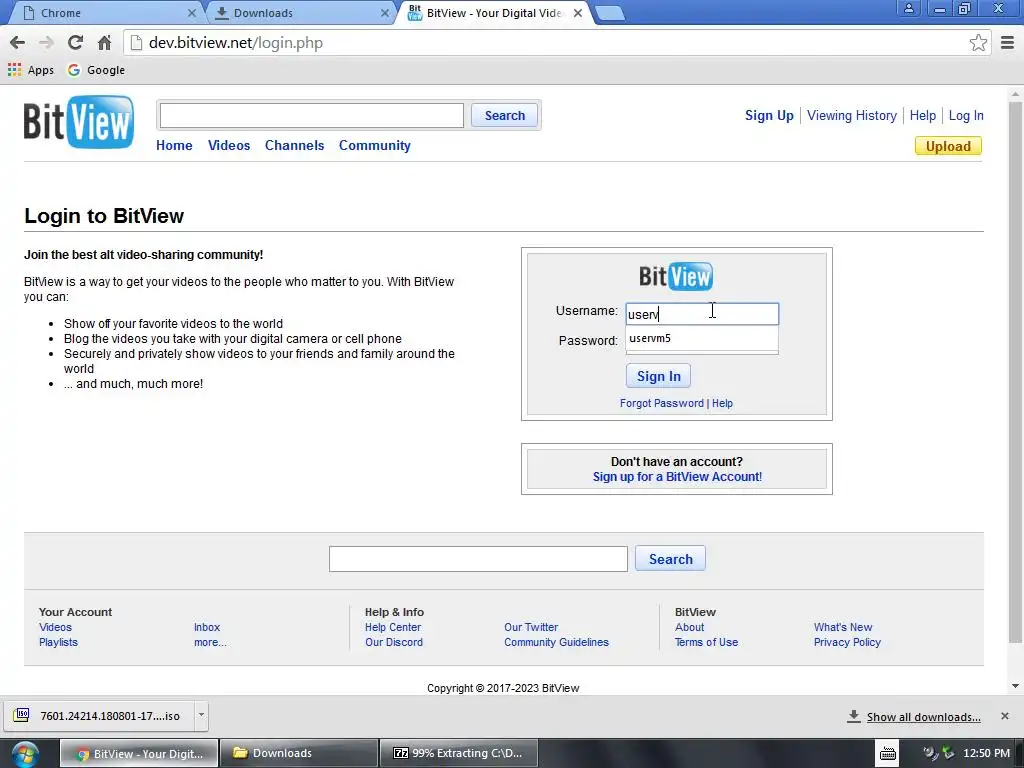Click the Sign In button
This screenshot has height=768, width=1024.
(x=658, y=376)
